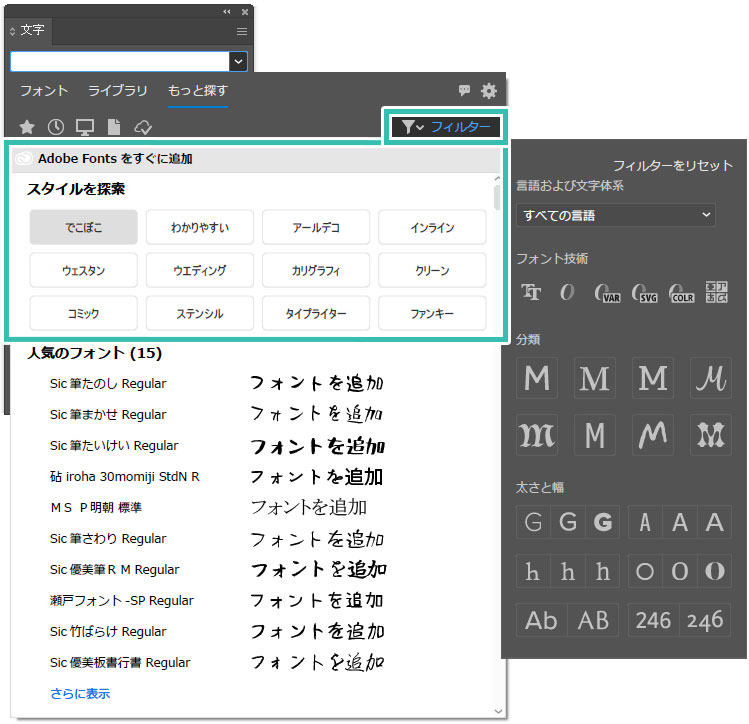Switch to the フォント tab

tap(44, 91)
